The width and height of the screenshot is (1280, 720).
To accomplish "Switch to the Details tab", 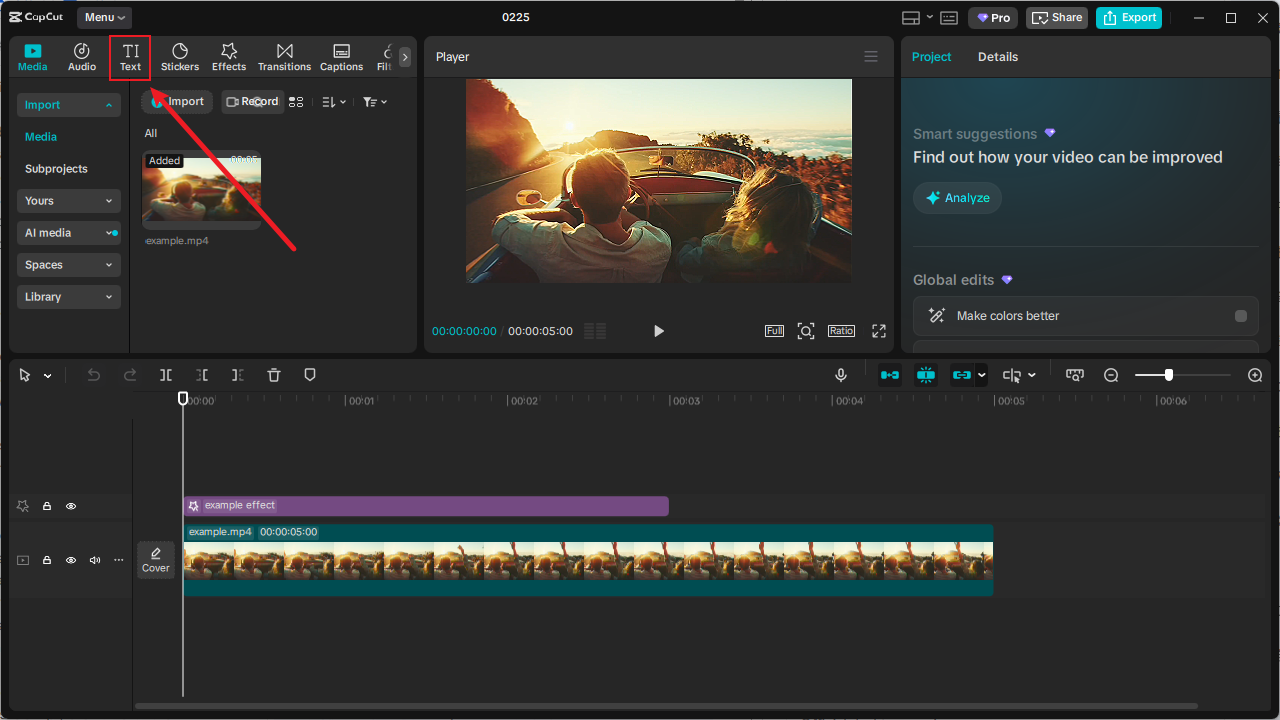I will tap(997, 56).
